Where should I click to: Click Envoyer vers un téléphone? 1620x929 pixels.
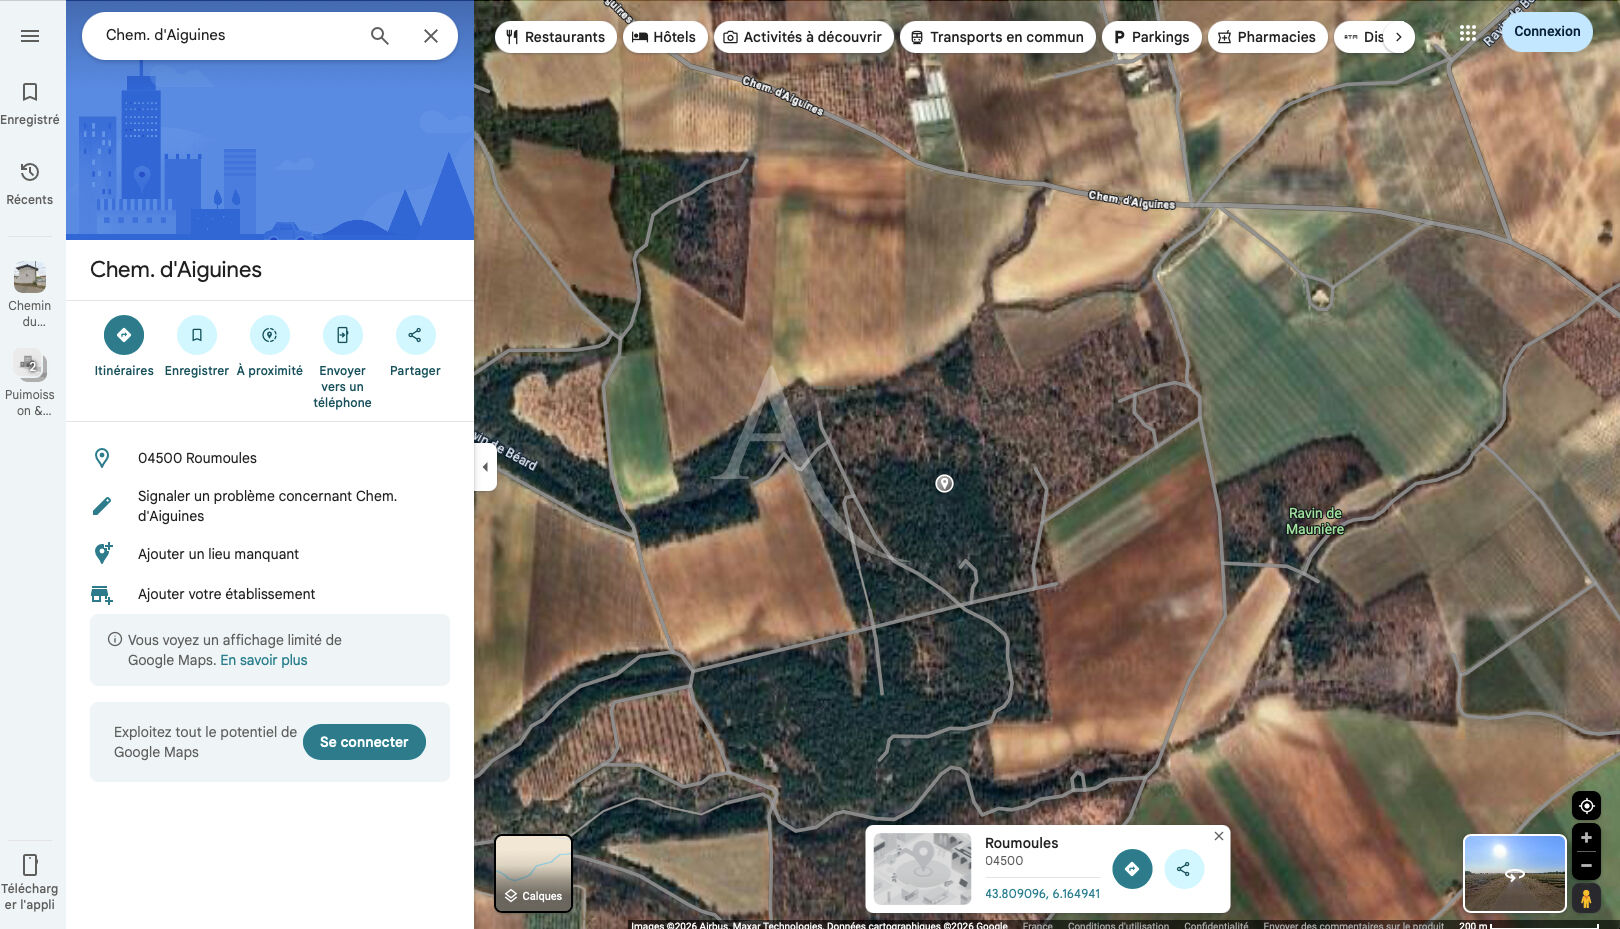pos(342,335)
